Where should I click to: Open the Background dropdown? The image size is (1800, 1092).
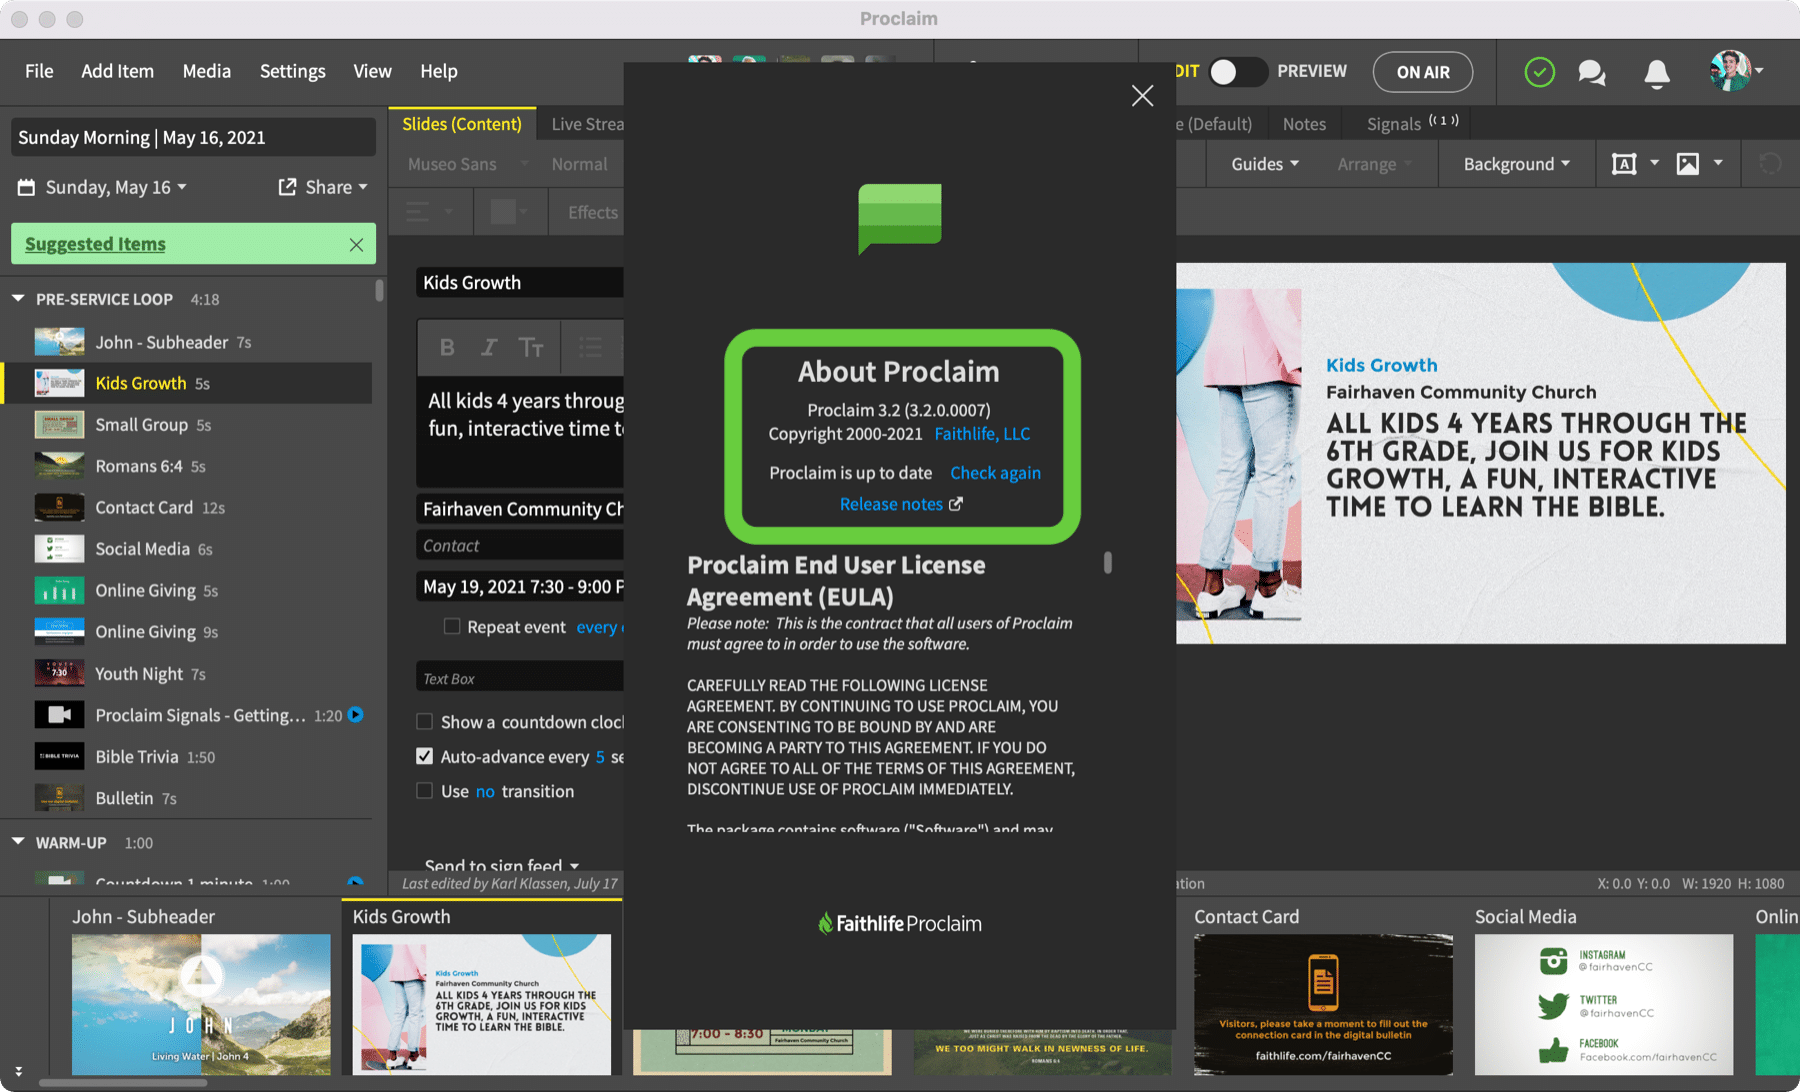(1516, 164)
